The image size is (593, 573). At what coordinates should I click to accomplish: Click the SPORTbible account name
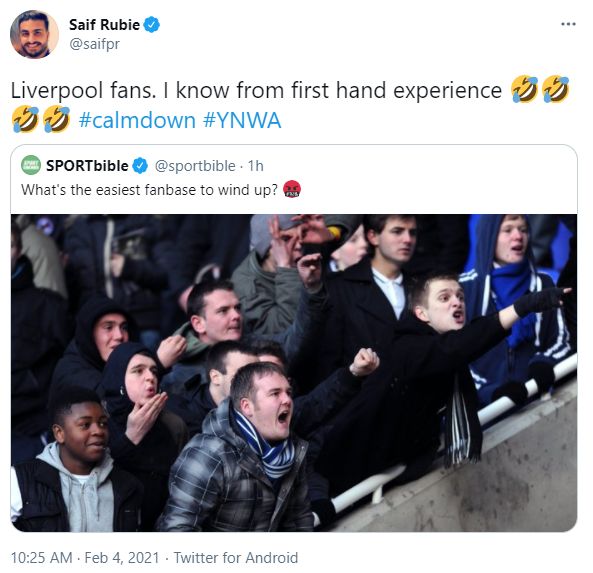click(87, 166)
